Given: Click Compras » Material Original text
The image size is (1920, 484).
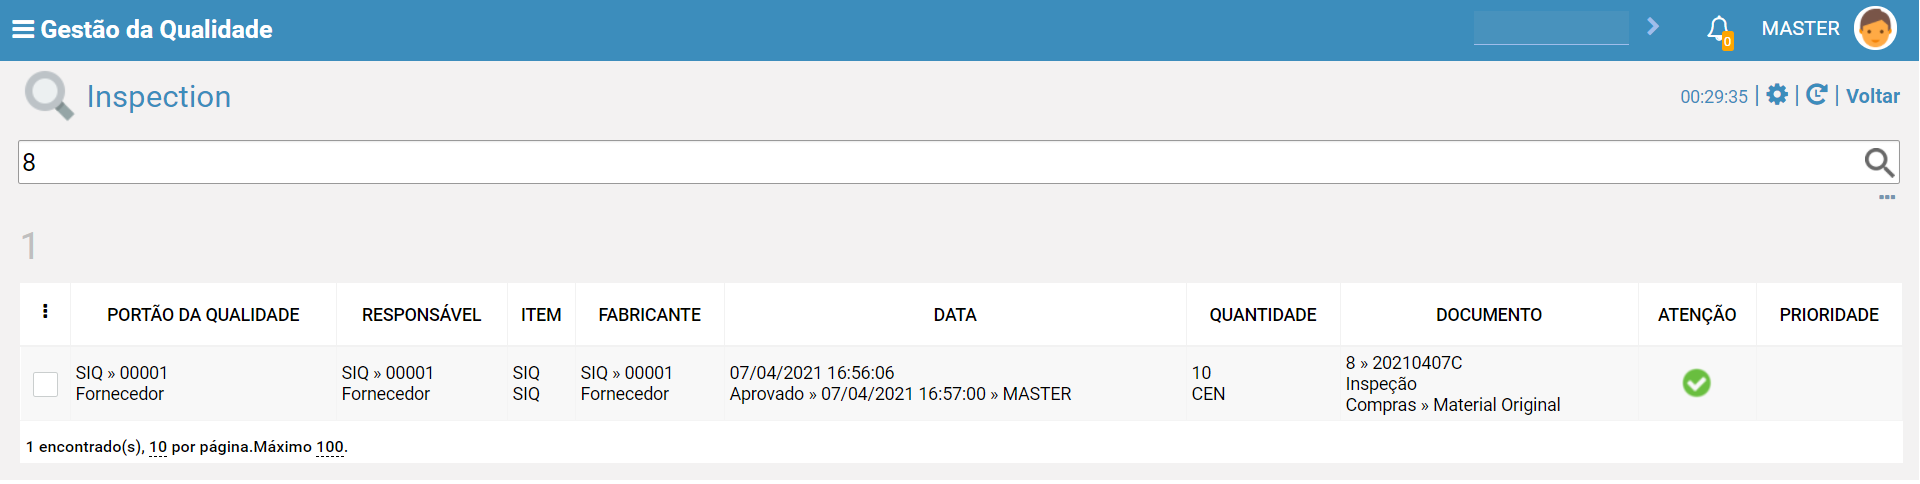Looking at the screenshot, I should [1453, 405].
